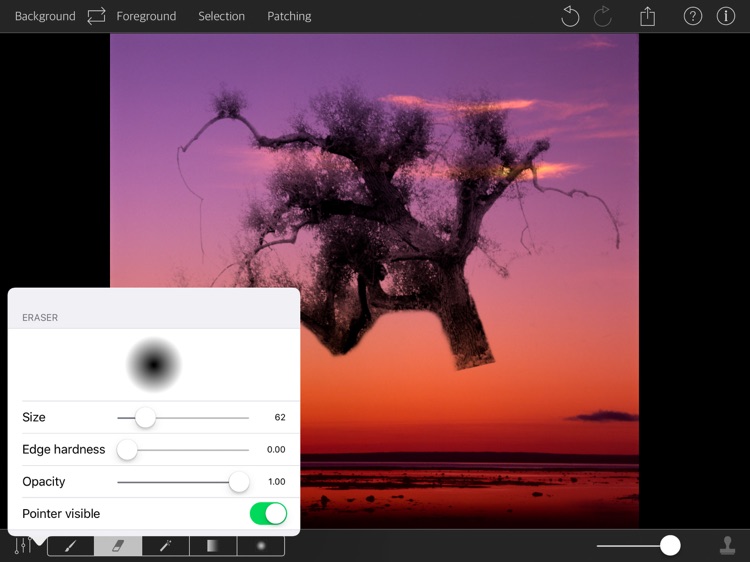Click the Stamp icon
750x562 pixels.
[728, 545]
